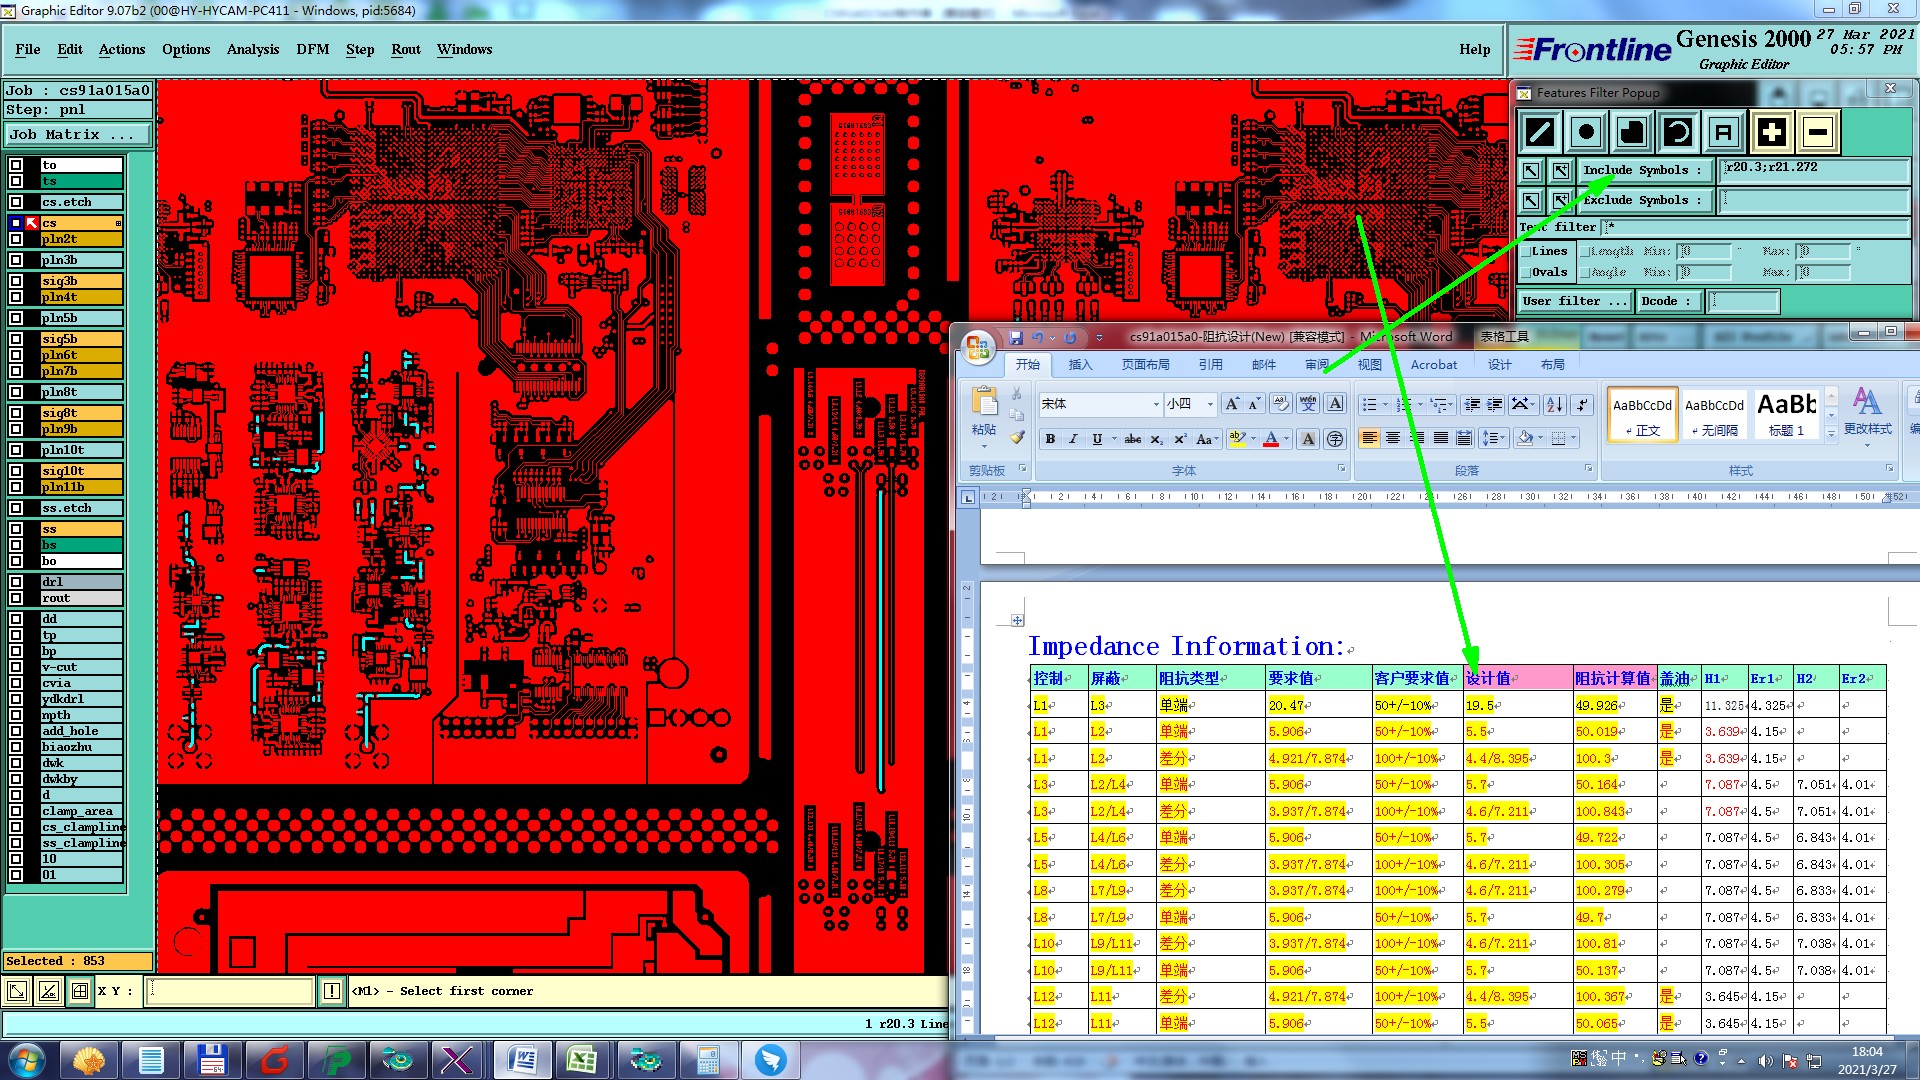Select Positive polarity plus icon
Image resolution: width=1920 pixels, height=1080 pixels.
[1771, 132]
